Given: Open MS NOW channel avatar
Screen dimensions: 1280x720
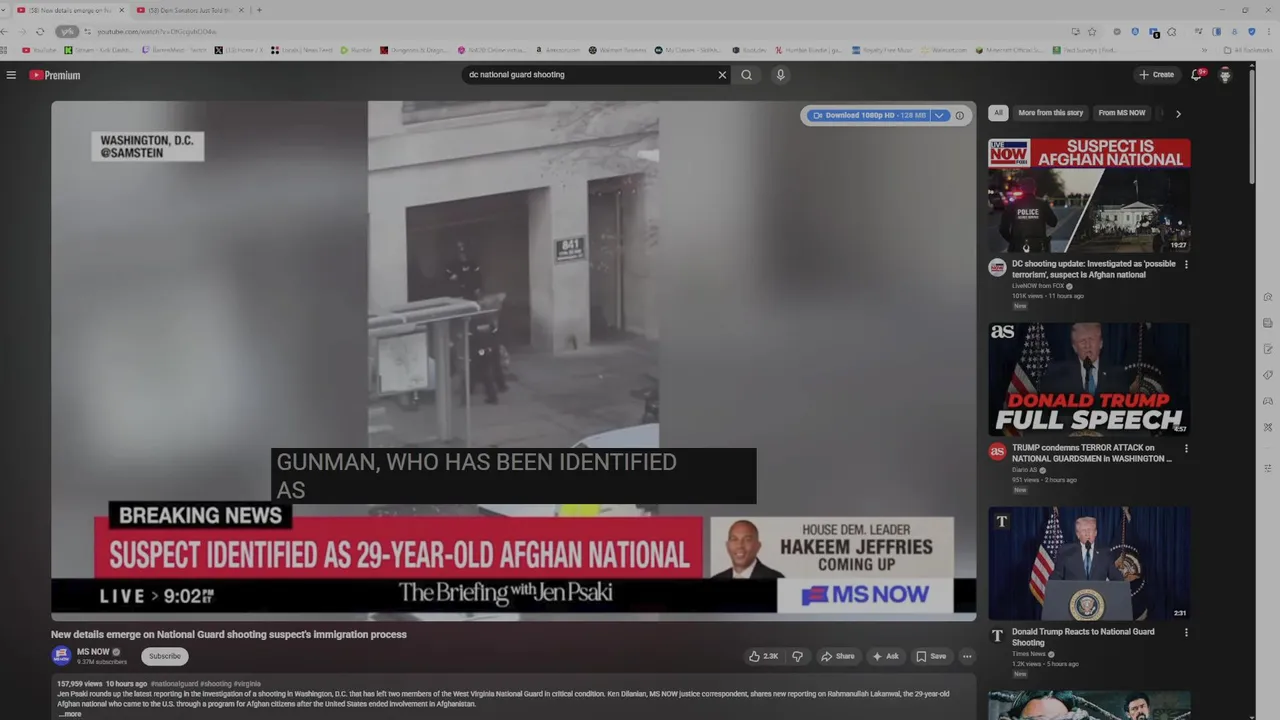Looking at the screenshot, I should tap(62, 656).
